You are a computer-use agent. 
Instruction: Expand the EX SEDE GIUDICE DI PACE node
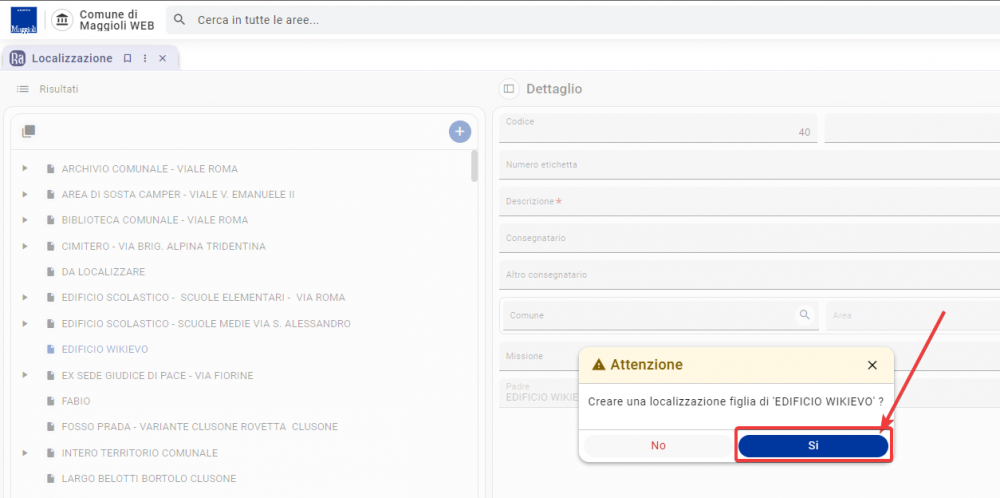[25, 375]
